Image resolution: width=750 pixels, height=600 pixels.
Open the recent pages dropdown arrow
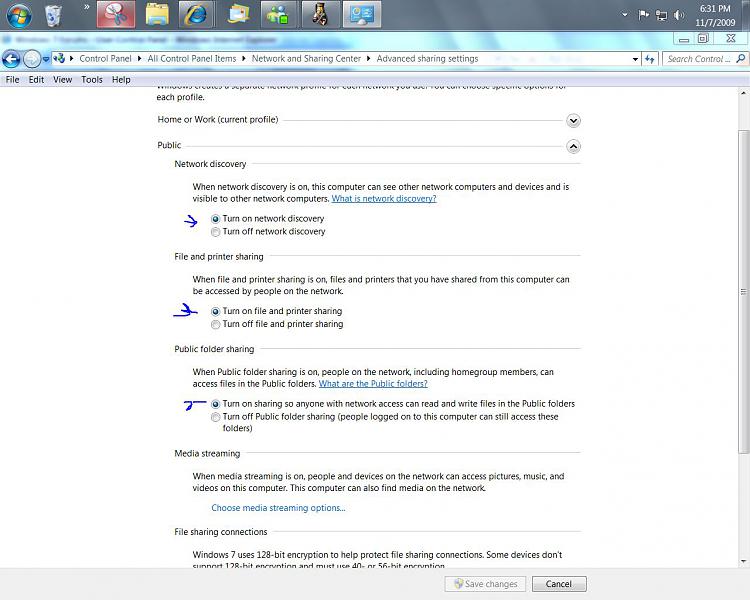point(46,59)
